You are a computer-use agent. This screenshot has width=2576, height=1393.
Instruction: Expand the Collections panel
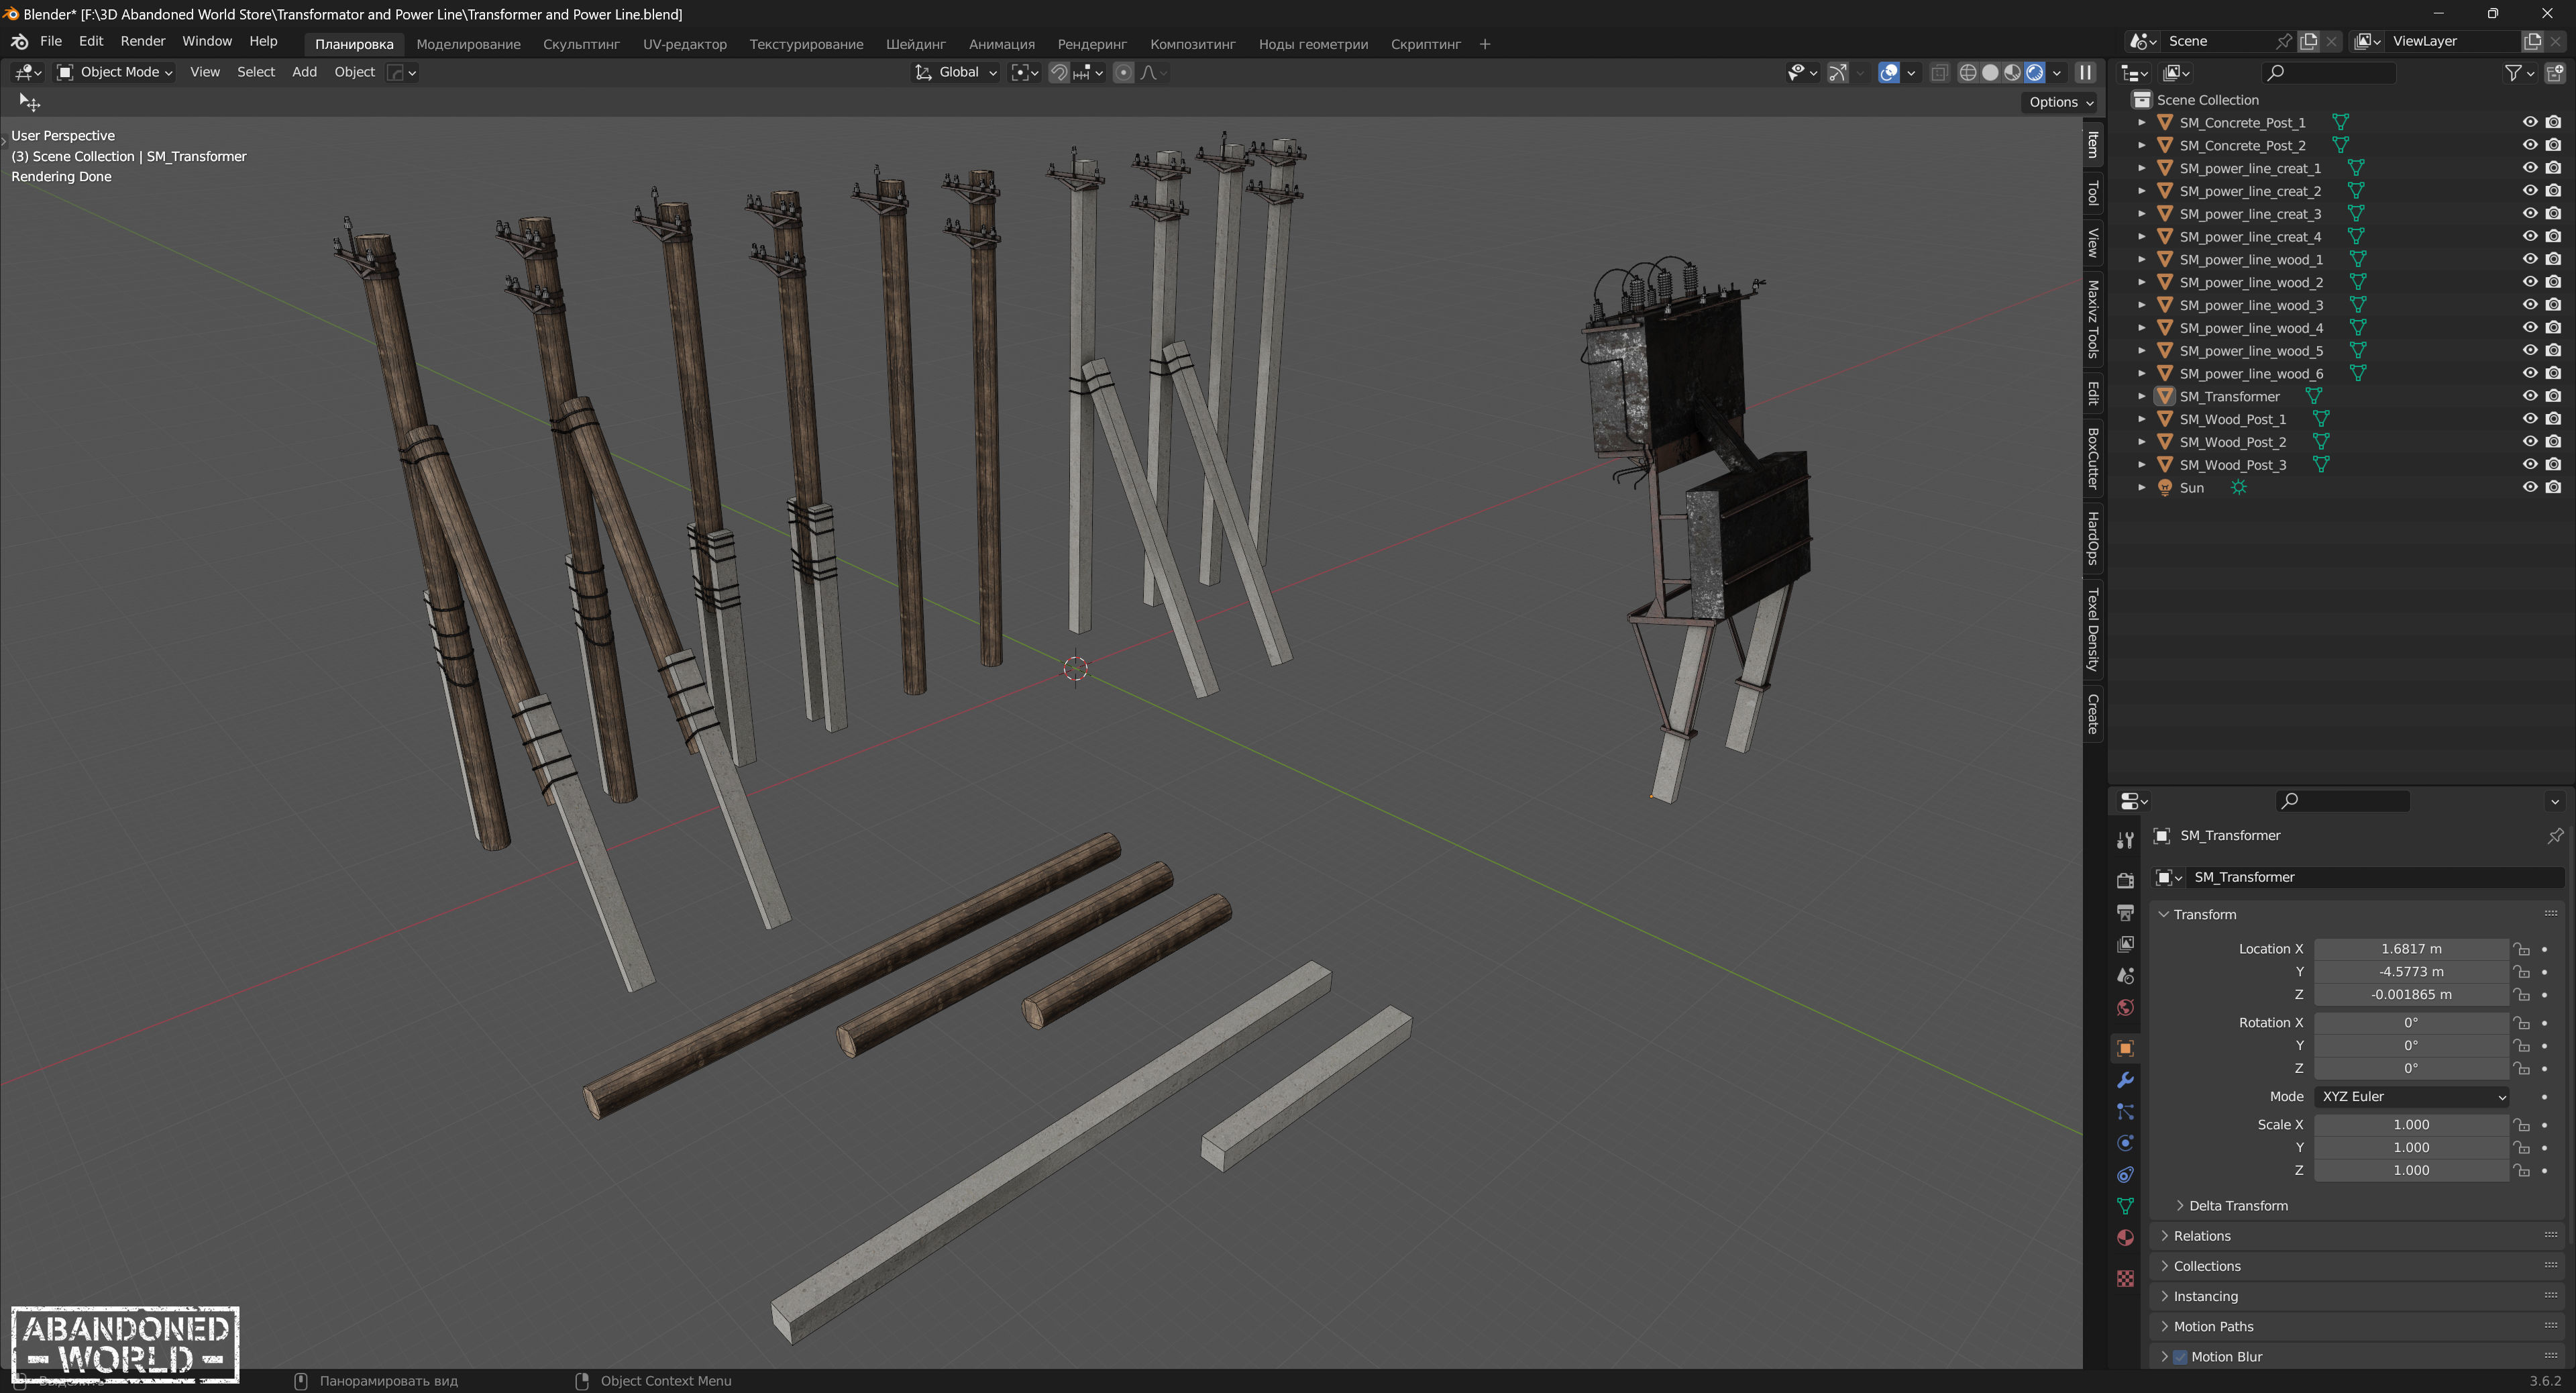2206,1266
